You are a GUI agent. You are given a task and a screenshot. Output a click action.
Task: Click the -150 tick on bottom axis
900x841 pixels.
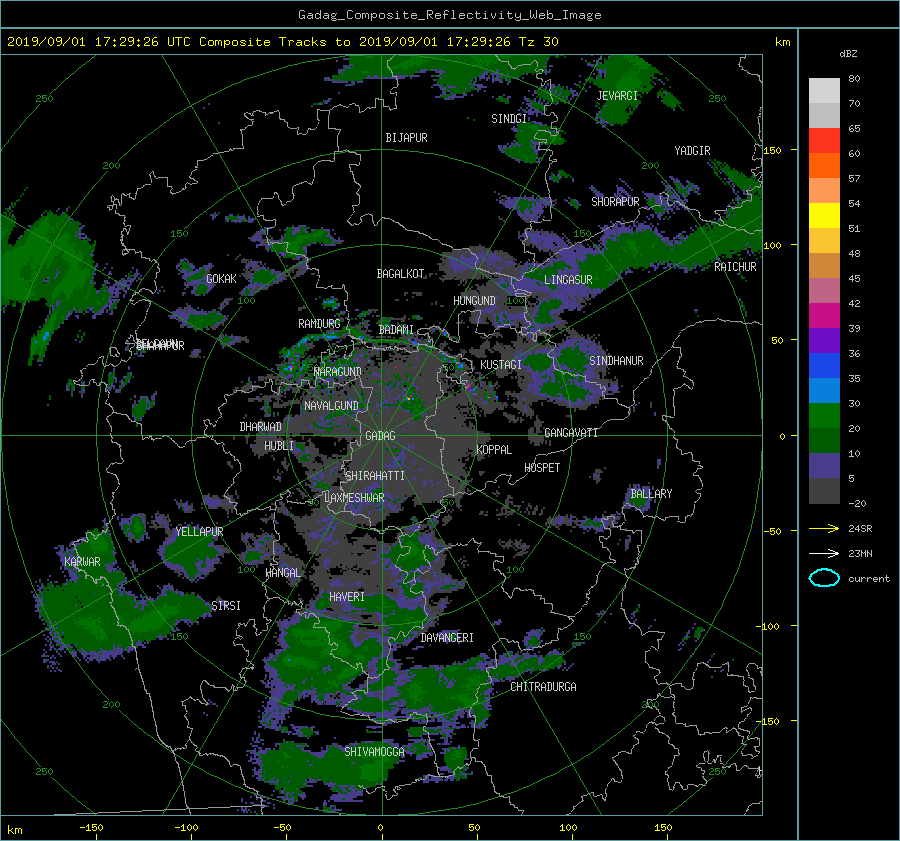[x=91, y=828]
